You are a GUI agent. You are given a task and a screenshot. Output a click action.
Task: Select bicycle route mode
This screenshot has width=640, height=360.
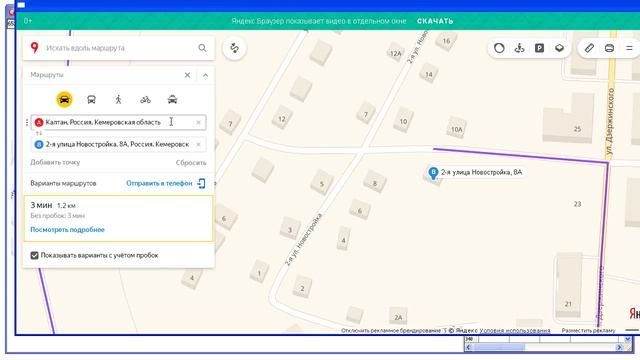coord(145,100)
